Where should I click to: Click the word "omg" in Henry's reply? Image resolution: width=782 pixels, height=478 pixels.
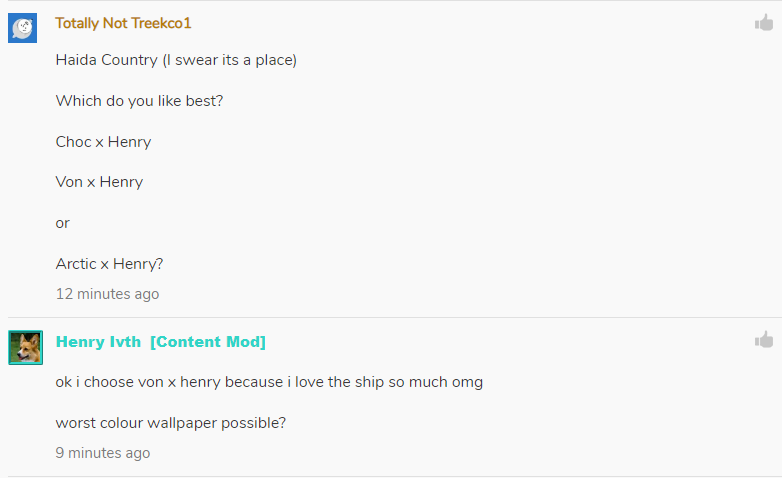(467, 382)
